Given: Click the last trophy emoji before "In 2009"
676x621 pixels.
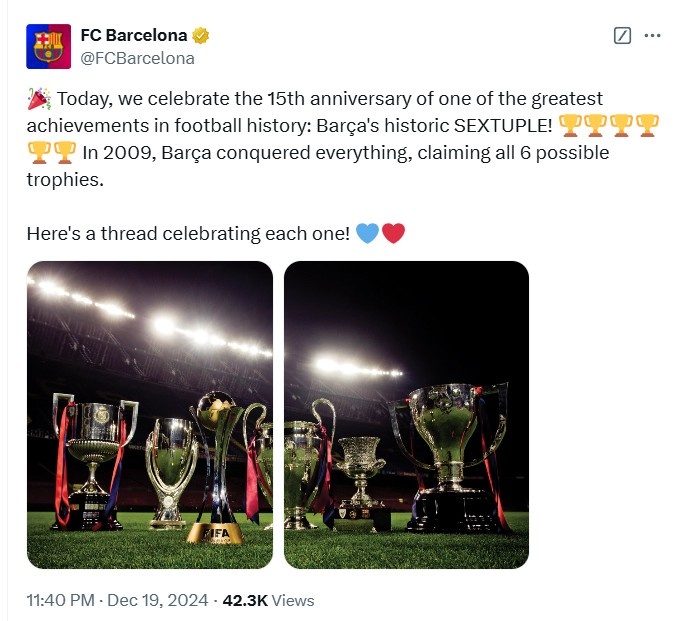Looking at the screenshot, I should click(x=65, y=153).
